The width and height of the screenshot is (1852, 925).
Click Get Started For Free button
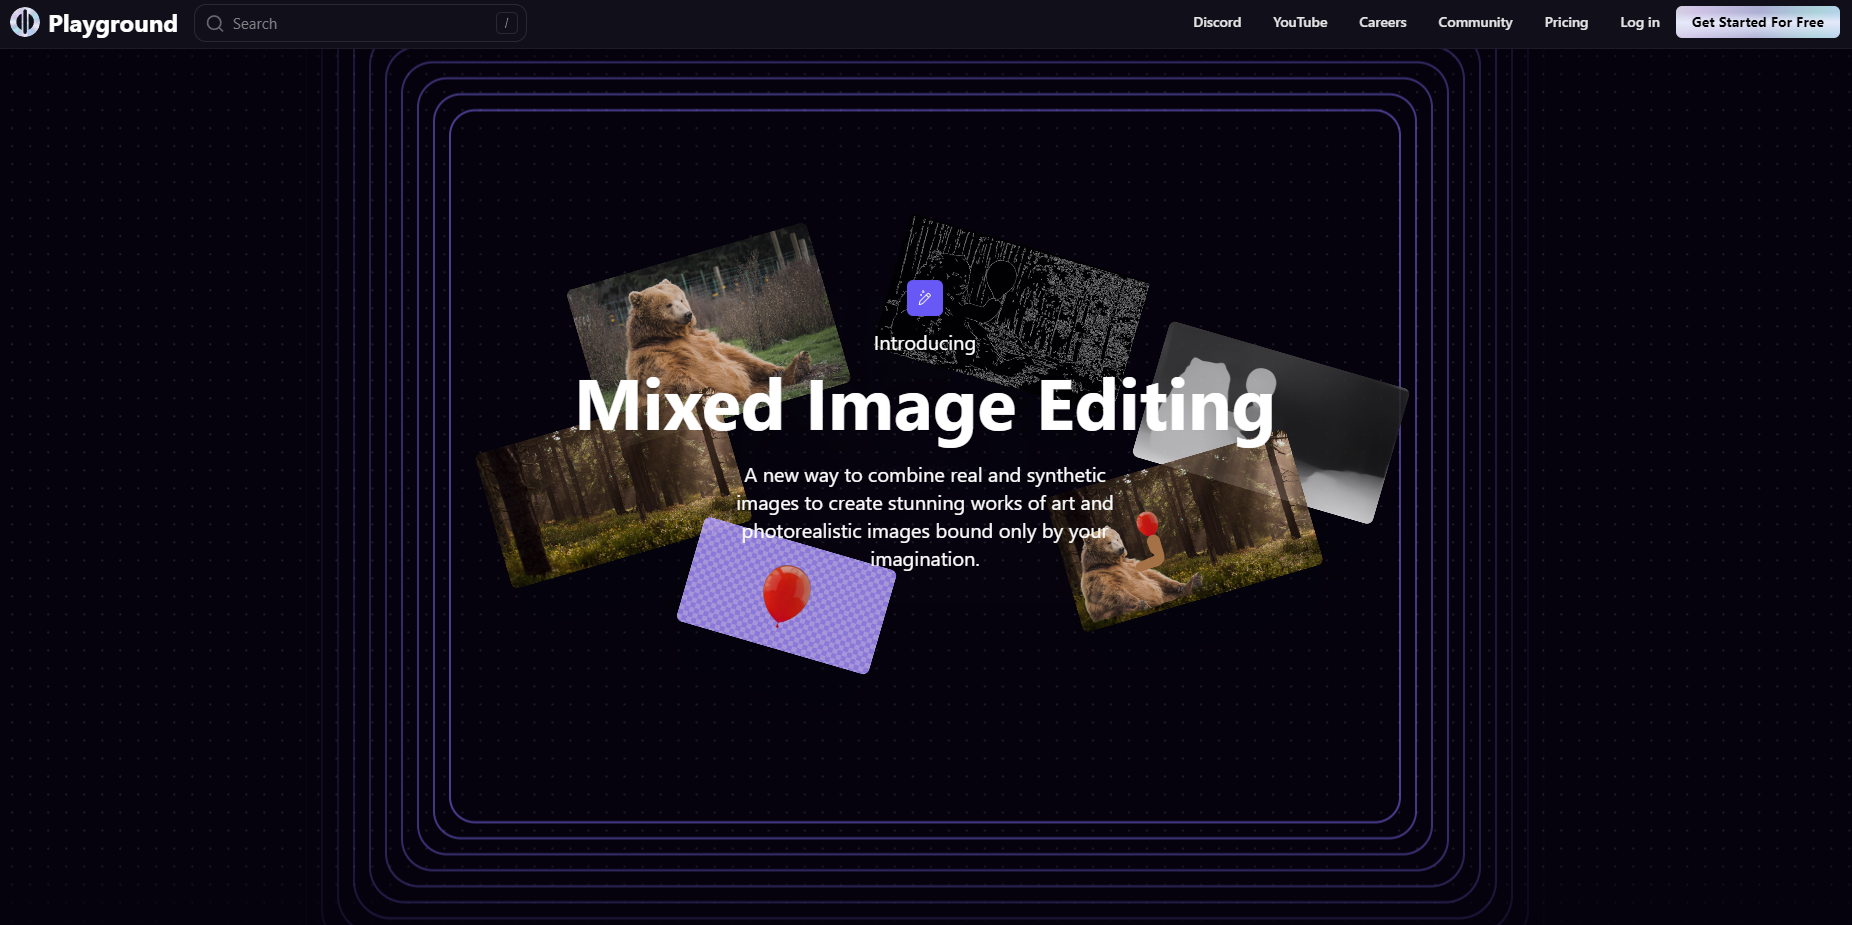[x=1758, y=22]
